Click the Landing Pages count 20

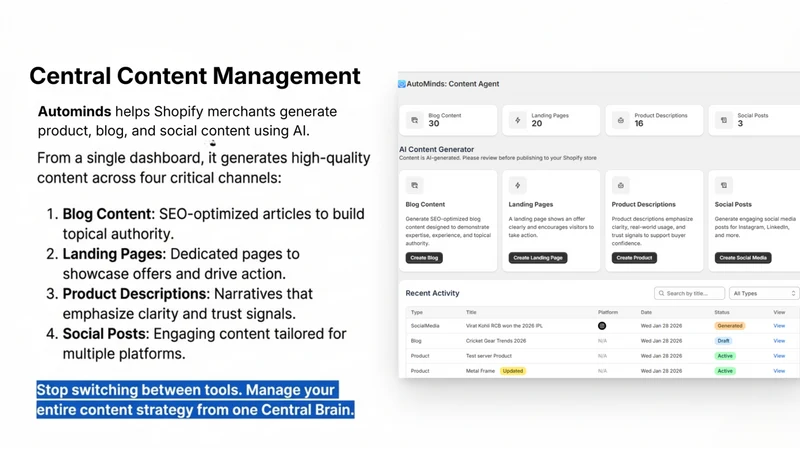[x=537, y=123]
